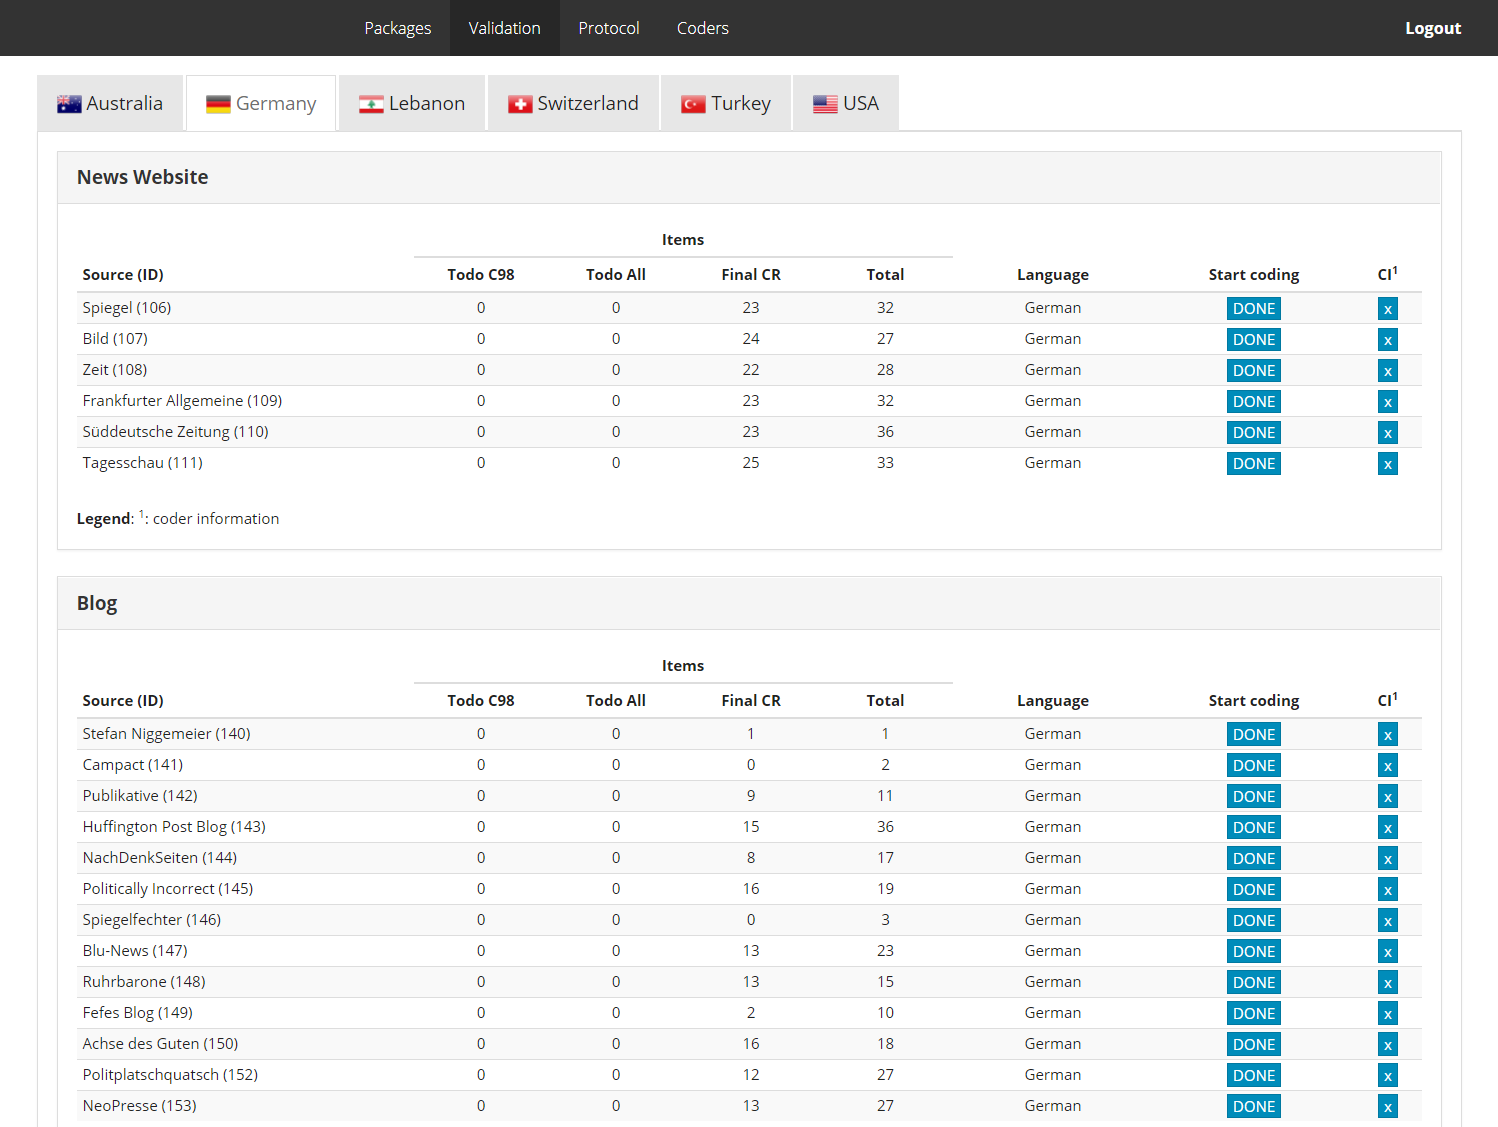This screenshot has width=1498, height=1127.
Task: Switch to the USA tab
Action: (846, 103)
